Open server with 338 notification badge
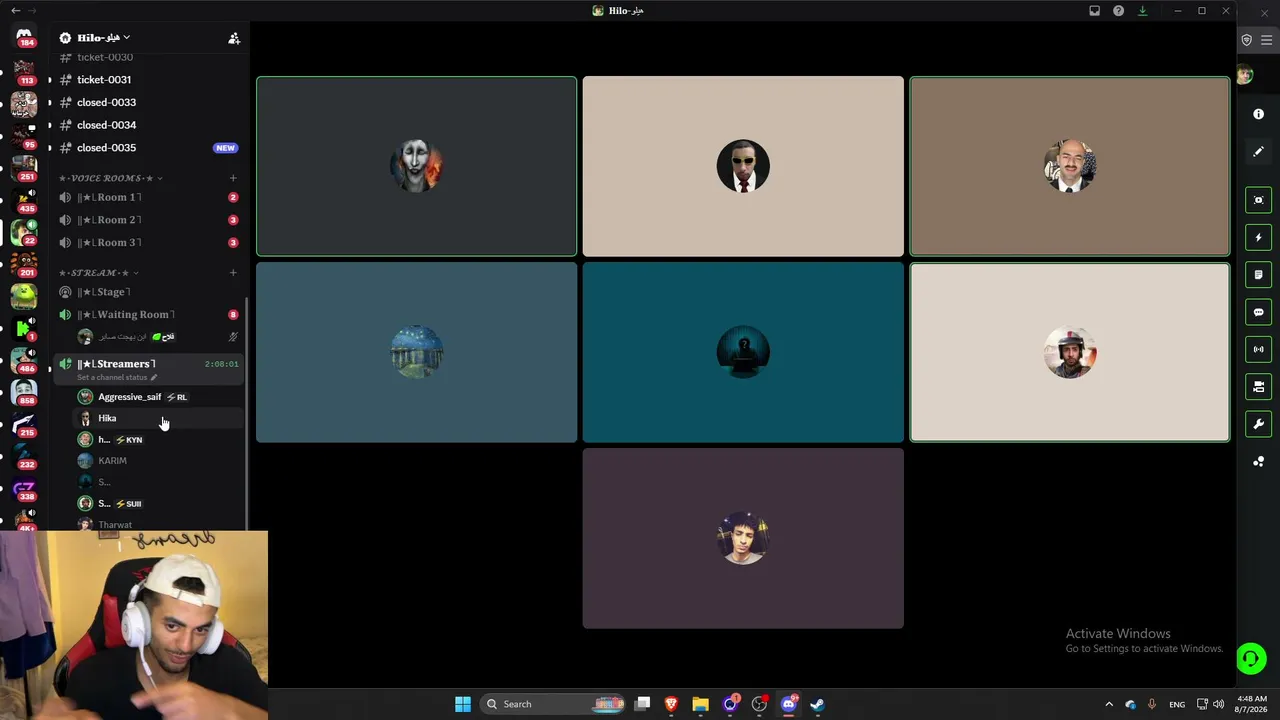 coord(24,488)
